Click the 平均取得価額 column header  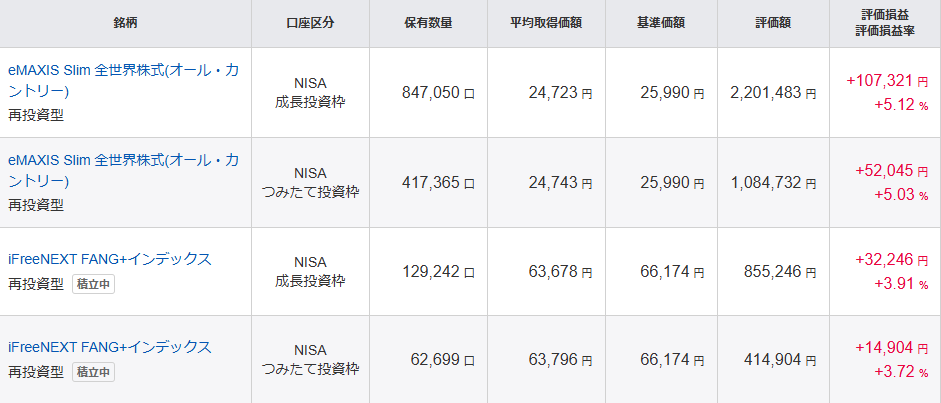click(546, 23)
